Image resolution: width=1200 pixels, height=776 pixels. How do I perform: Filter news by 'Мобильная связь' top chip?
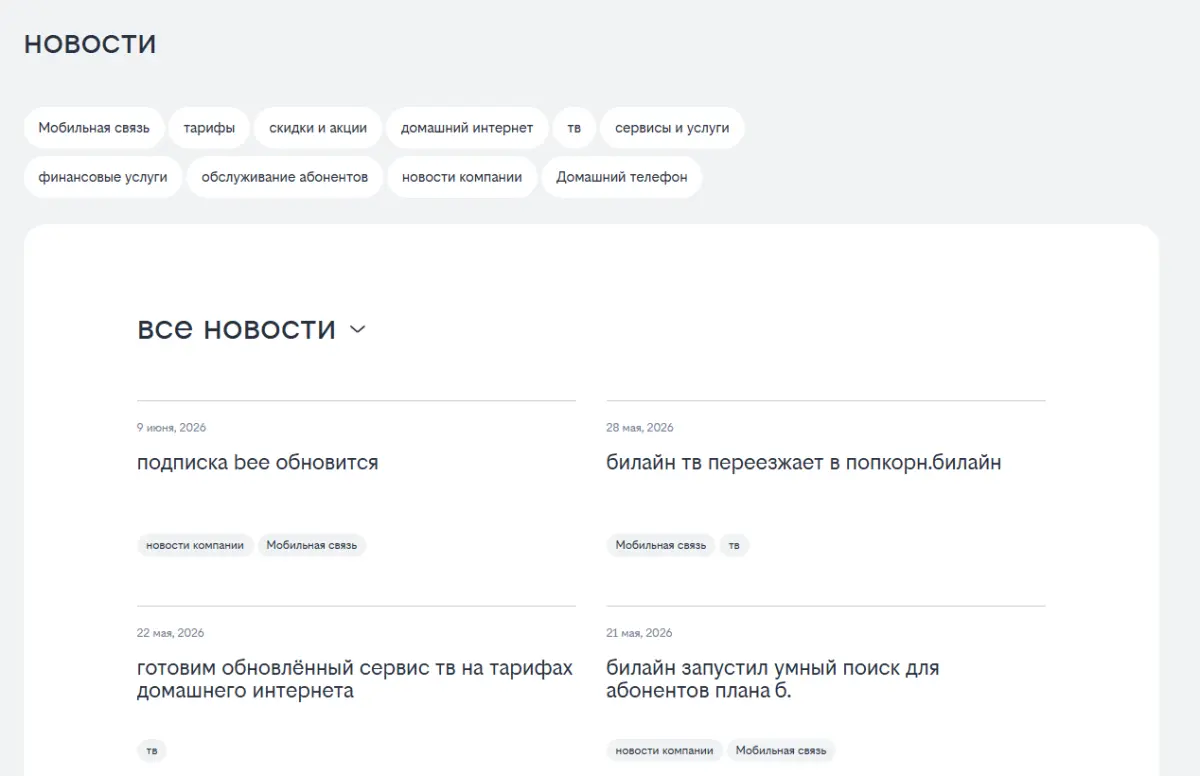94,128
